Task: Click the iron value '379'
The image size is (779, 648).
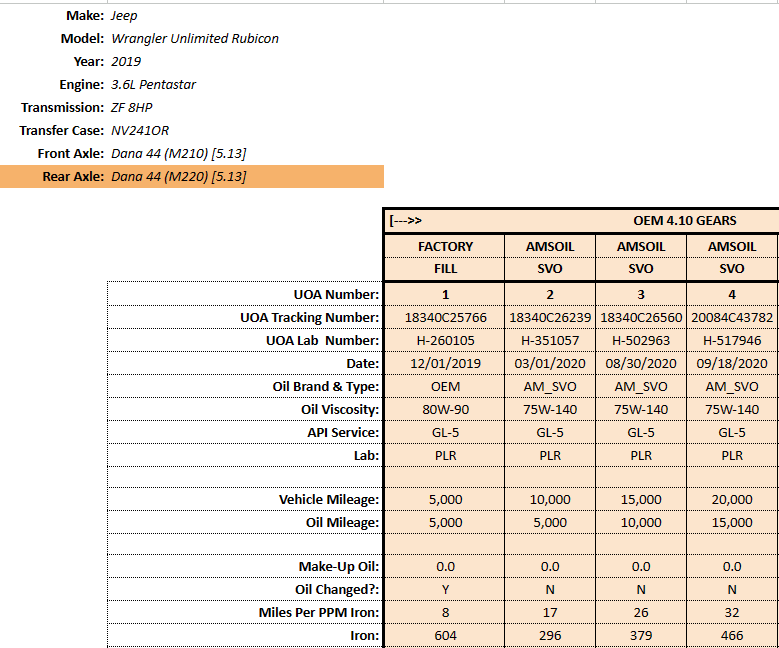Action: point(641,636)
